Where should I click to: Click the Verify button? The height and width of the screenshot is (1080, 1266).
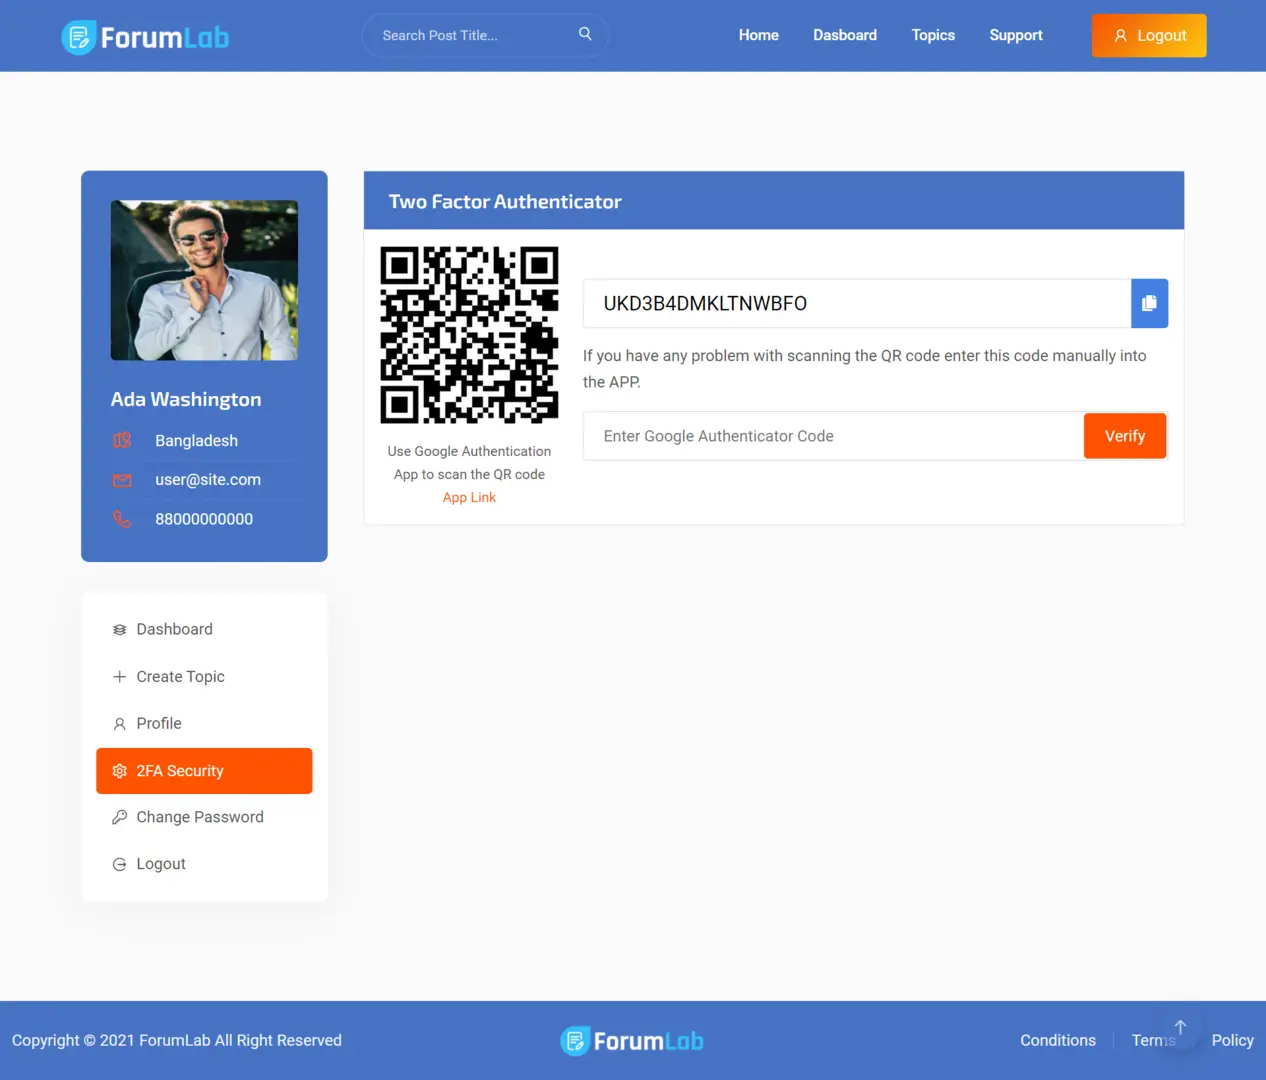point(1125,436)
